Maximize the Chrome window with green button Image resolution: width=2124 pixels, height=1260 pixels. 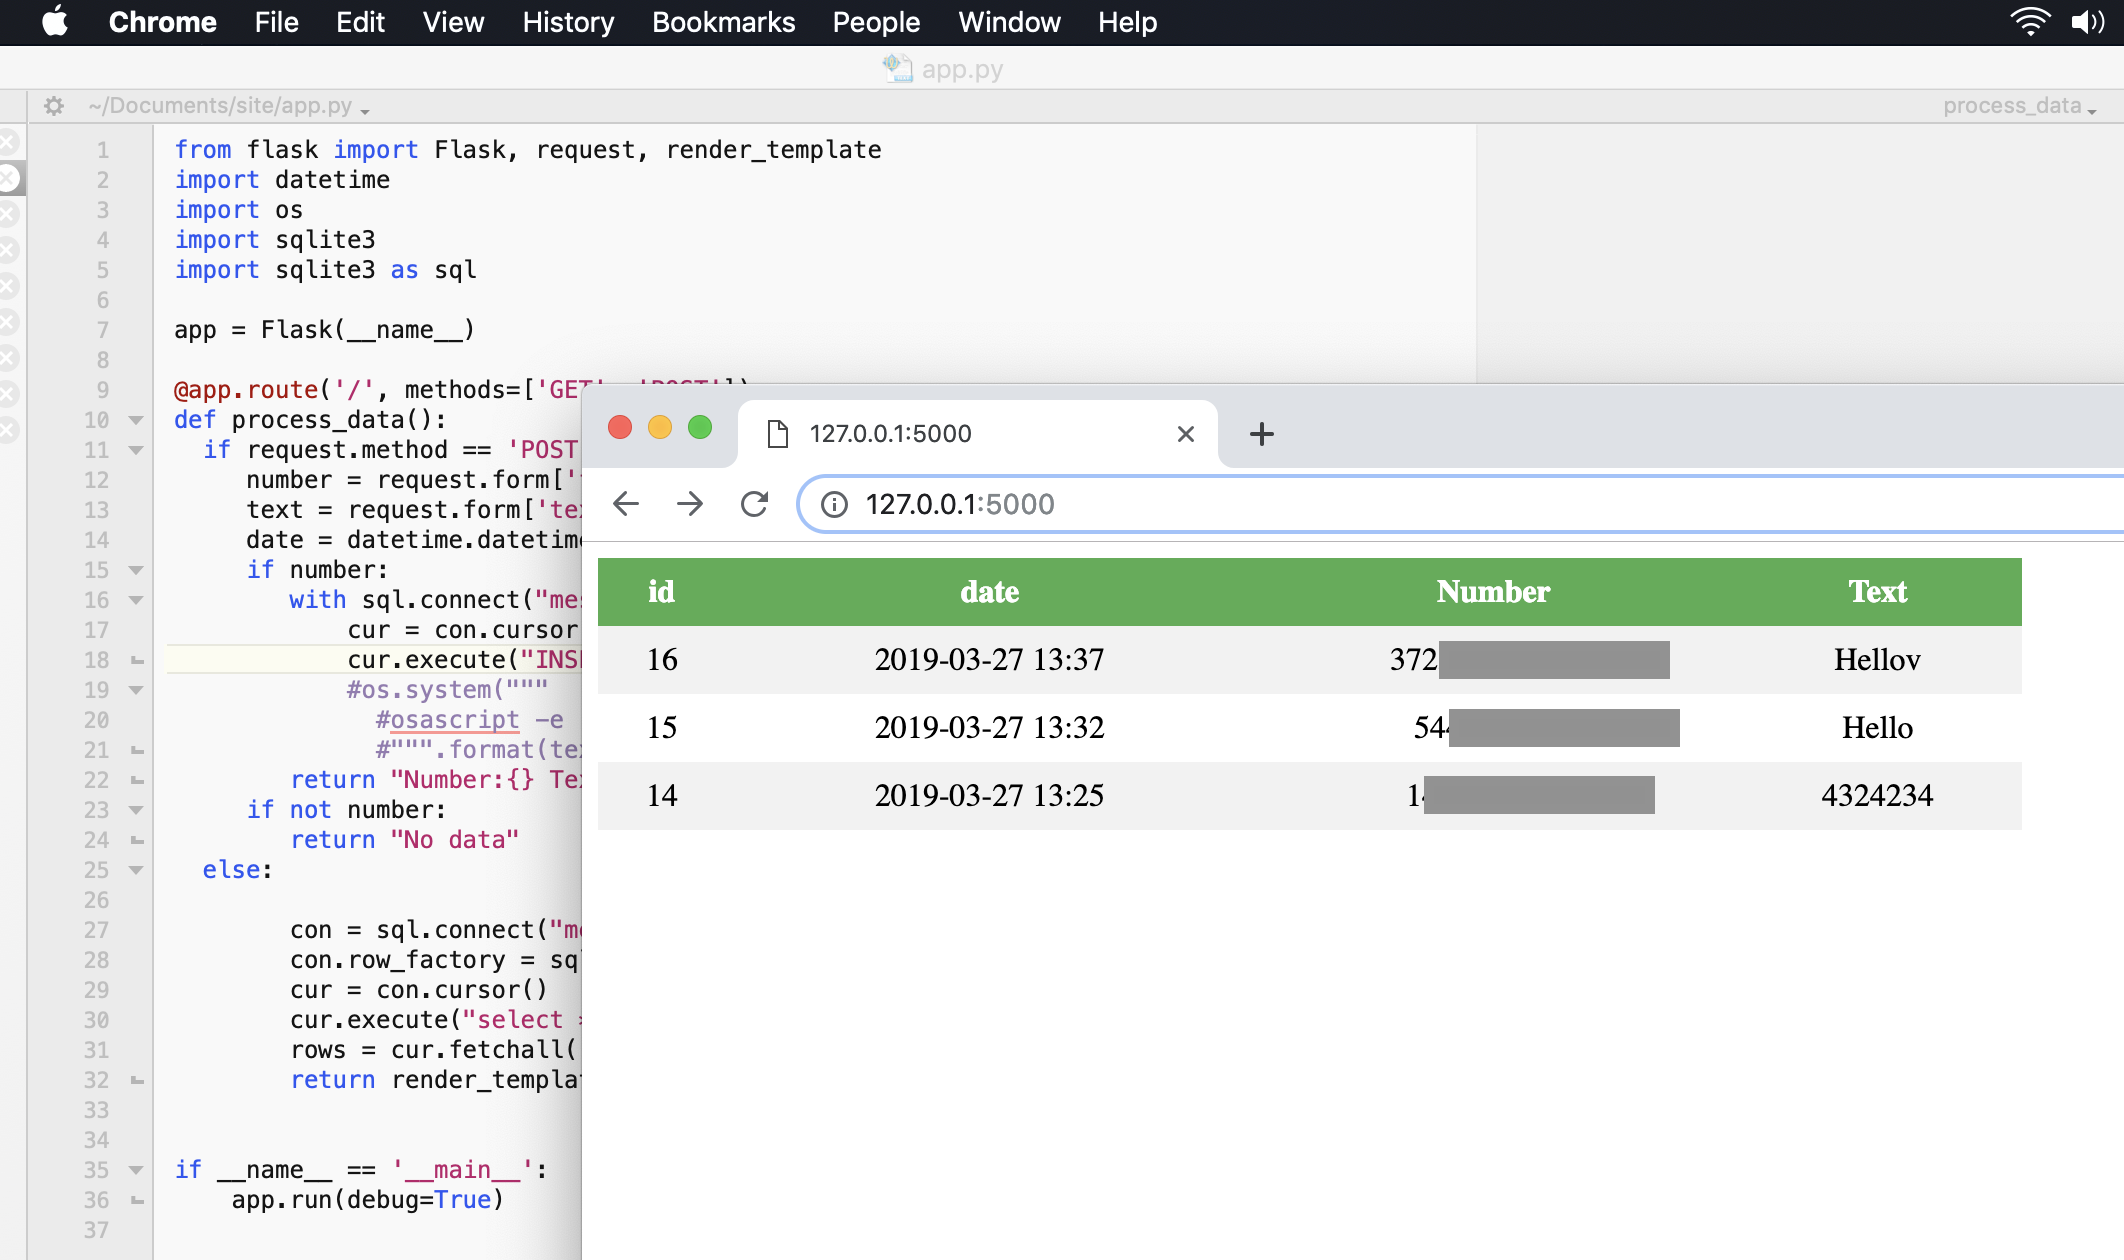click(x=700, y=428)
